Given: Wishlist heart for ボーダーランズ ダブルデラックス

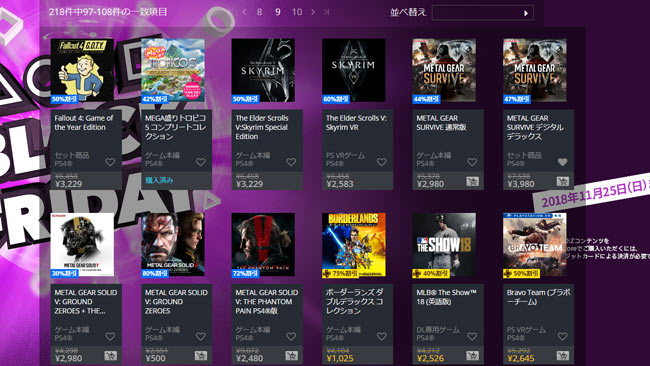Looking at the screenshot, I should click(381, 337).
